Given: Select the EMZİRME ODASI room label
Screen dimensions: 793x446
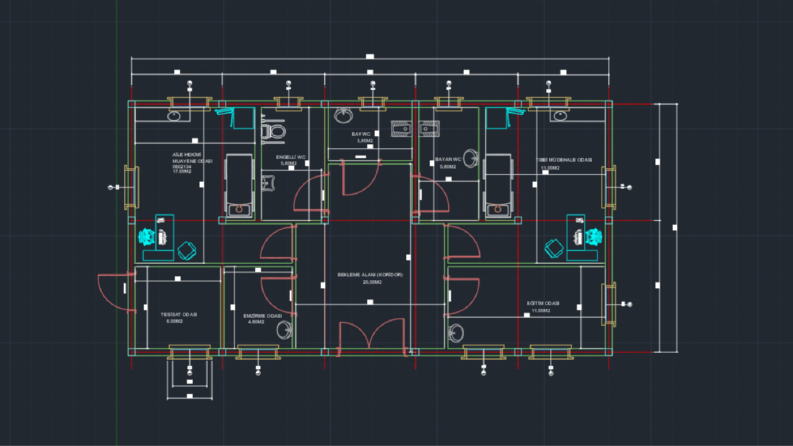Looking at the screenshot, I should coord(262,316).
